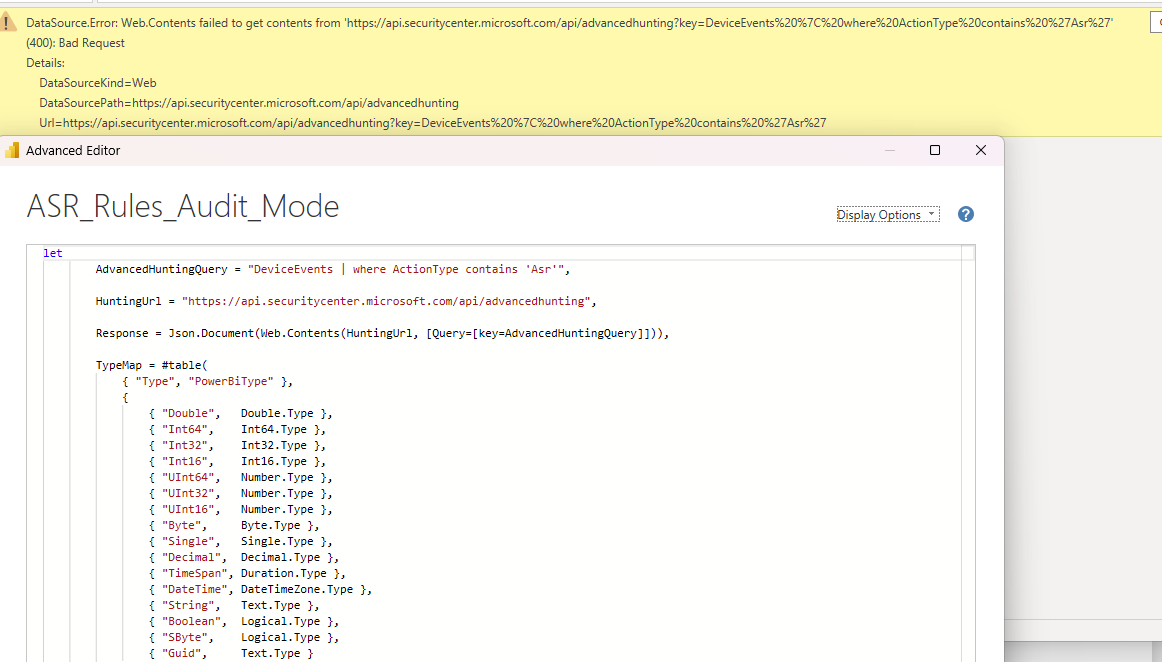
Task: Click the "Int16" type mapping row
Action: [237, 461]
